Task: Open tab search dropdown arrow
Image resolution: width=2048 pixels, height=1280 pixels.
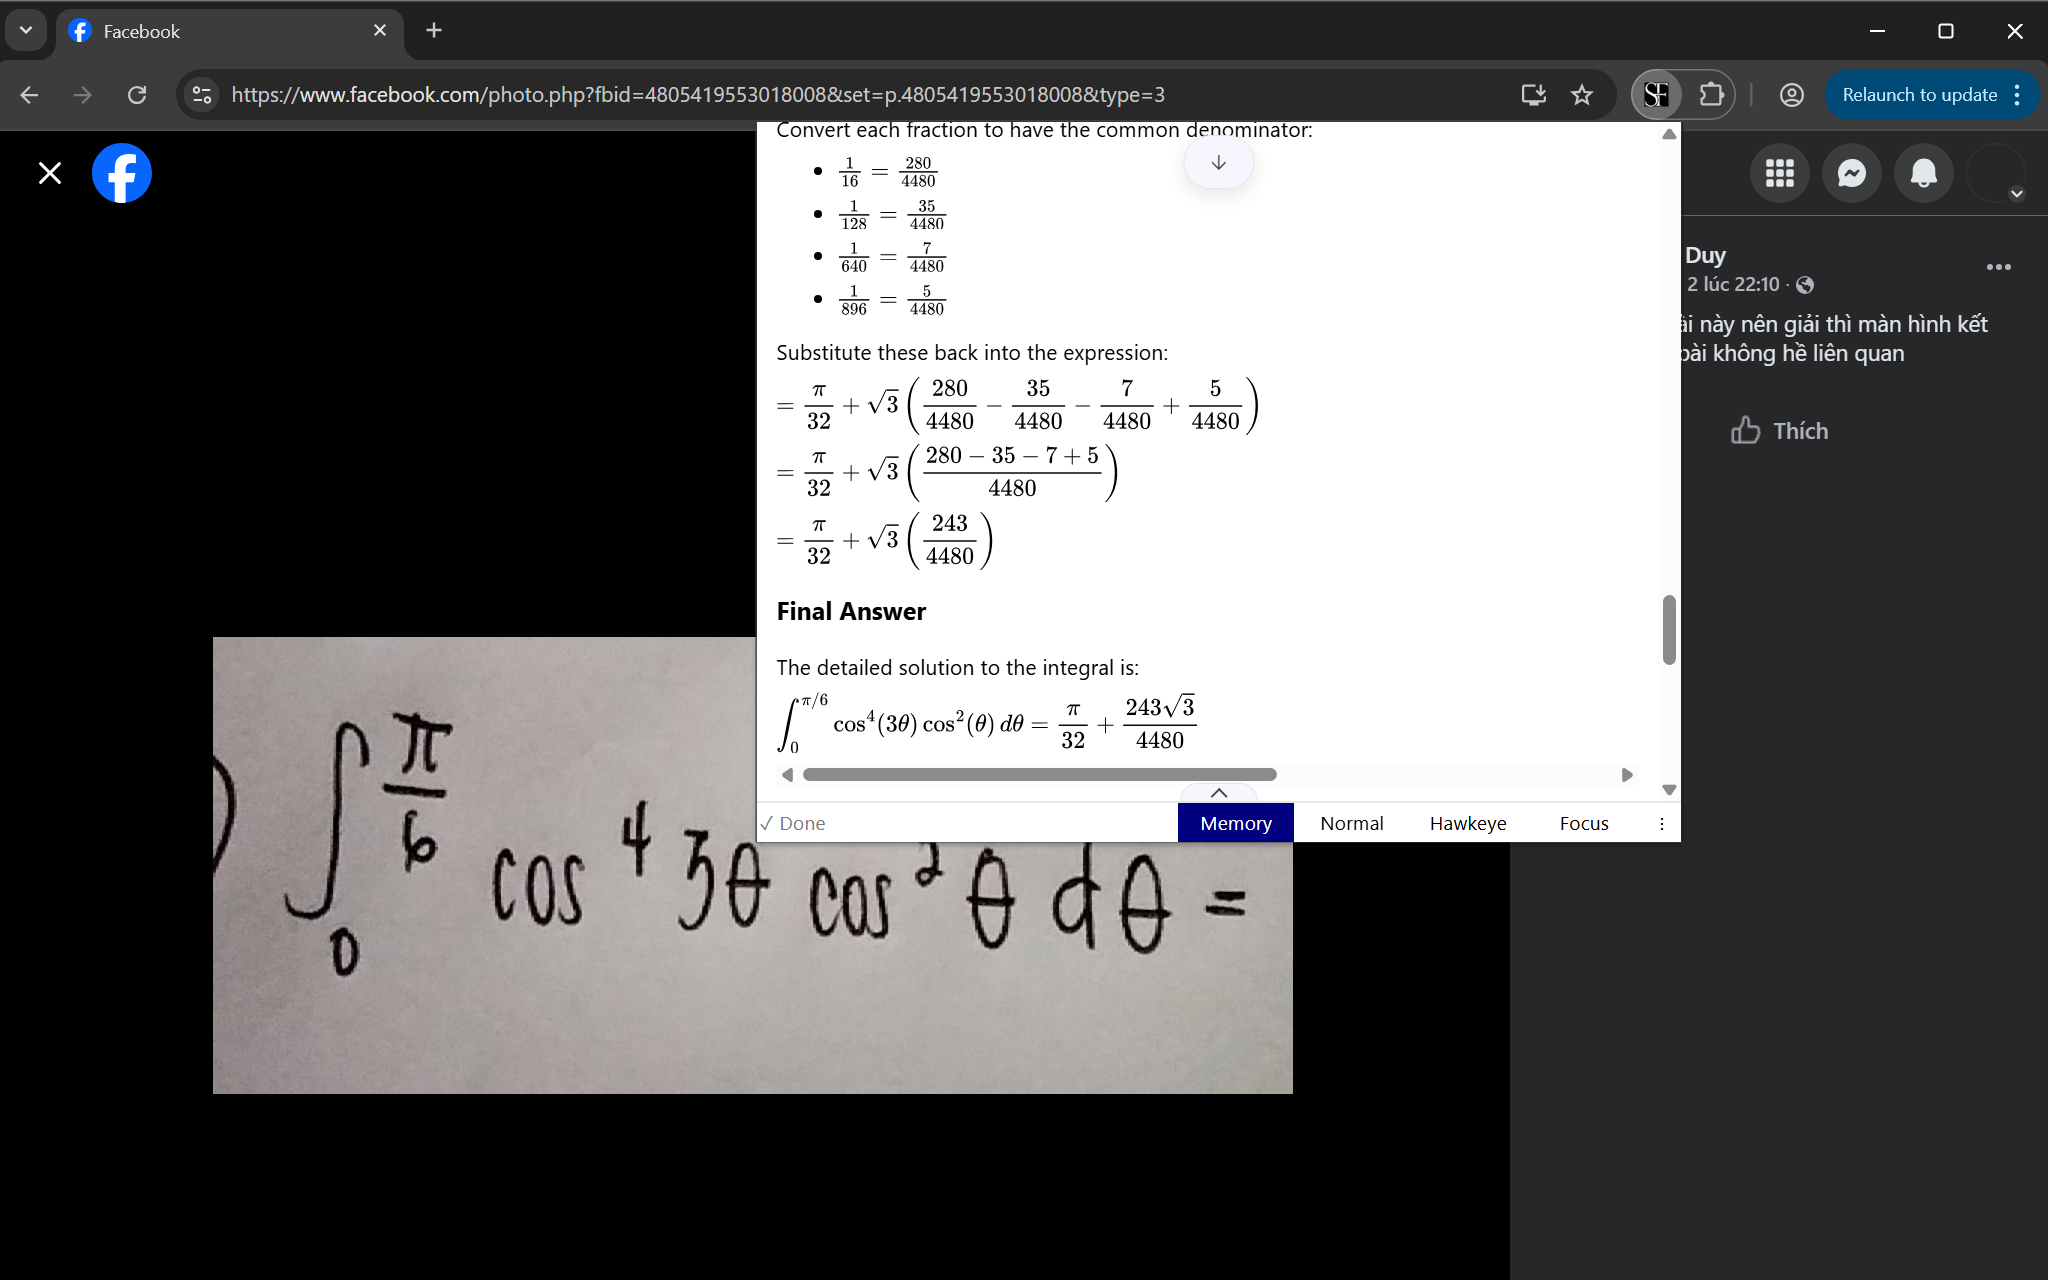Action: (x=26, y=30)
